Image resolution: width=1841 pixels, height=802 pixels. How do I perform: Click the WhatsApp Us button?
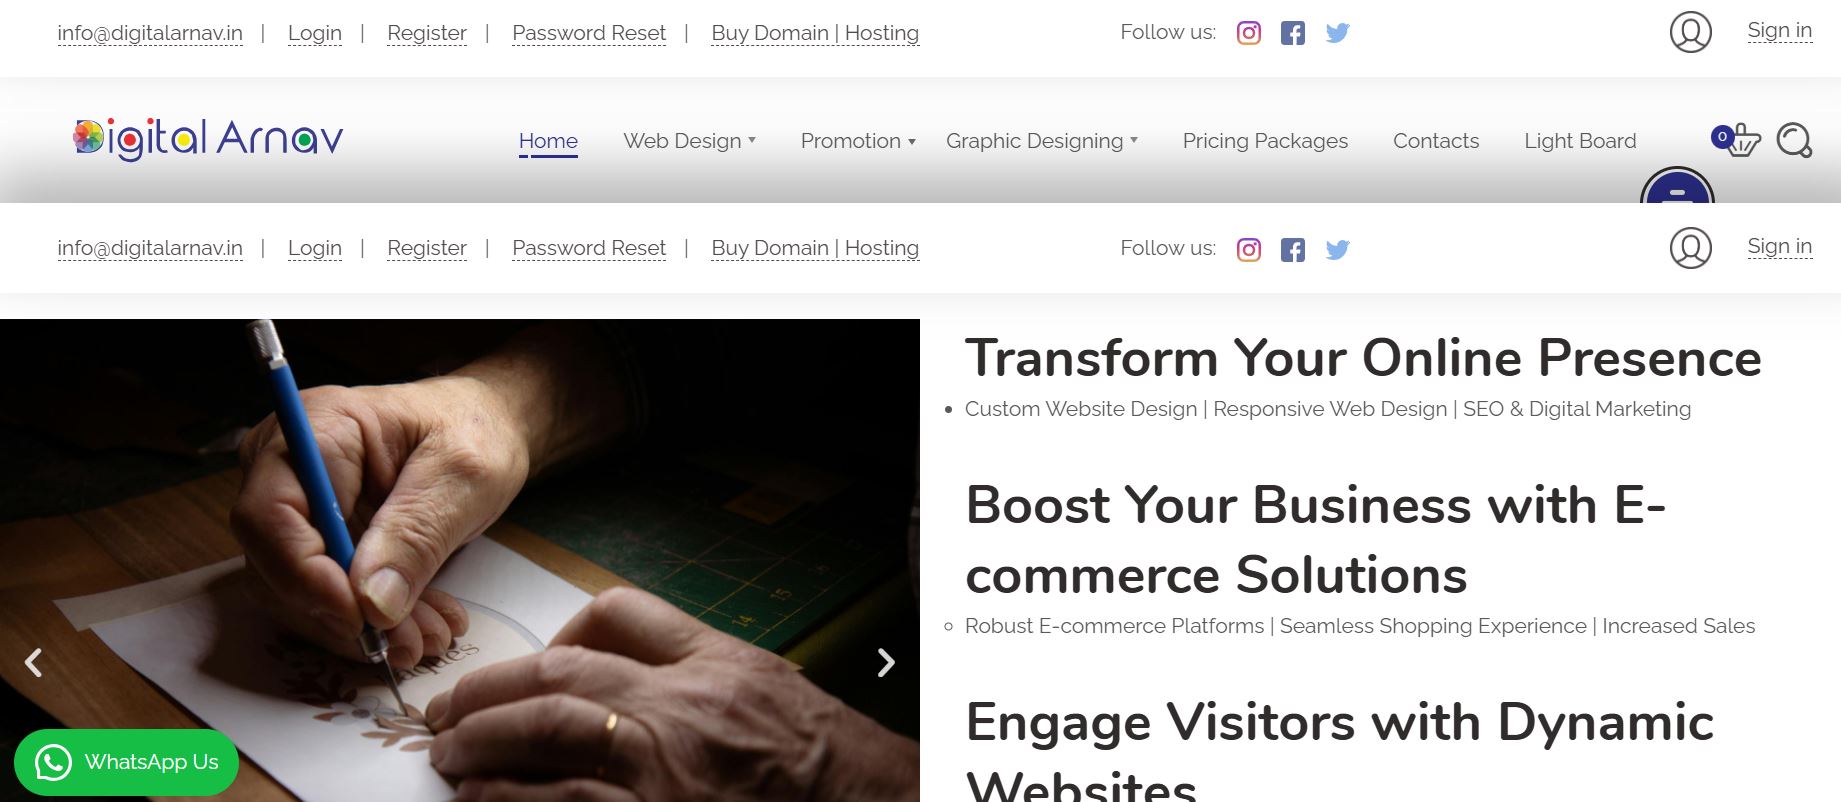pyautogui.click(x=127, y=762)
